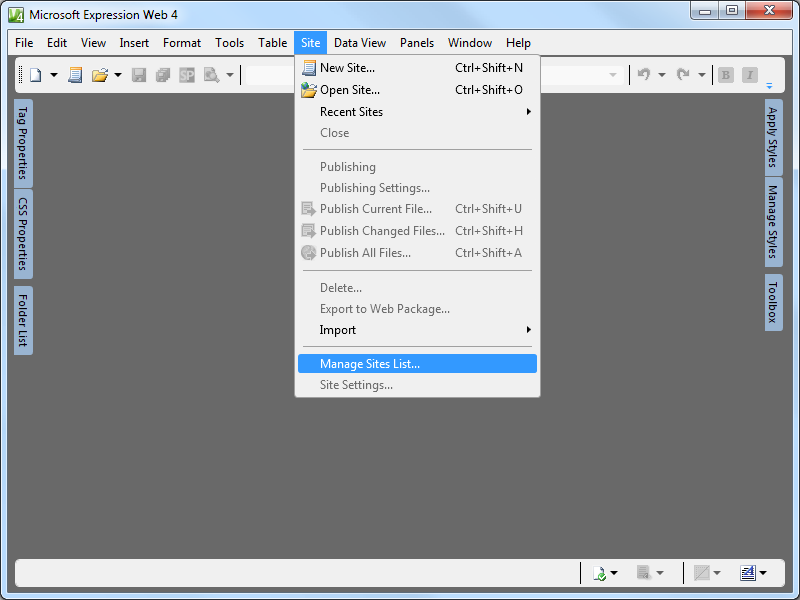This screenshot has width=800, height=600.
Task: Click the compatibility checker status bar icon
Action: (x=599, y=573)
